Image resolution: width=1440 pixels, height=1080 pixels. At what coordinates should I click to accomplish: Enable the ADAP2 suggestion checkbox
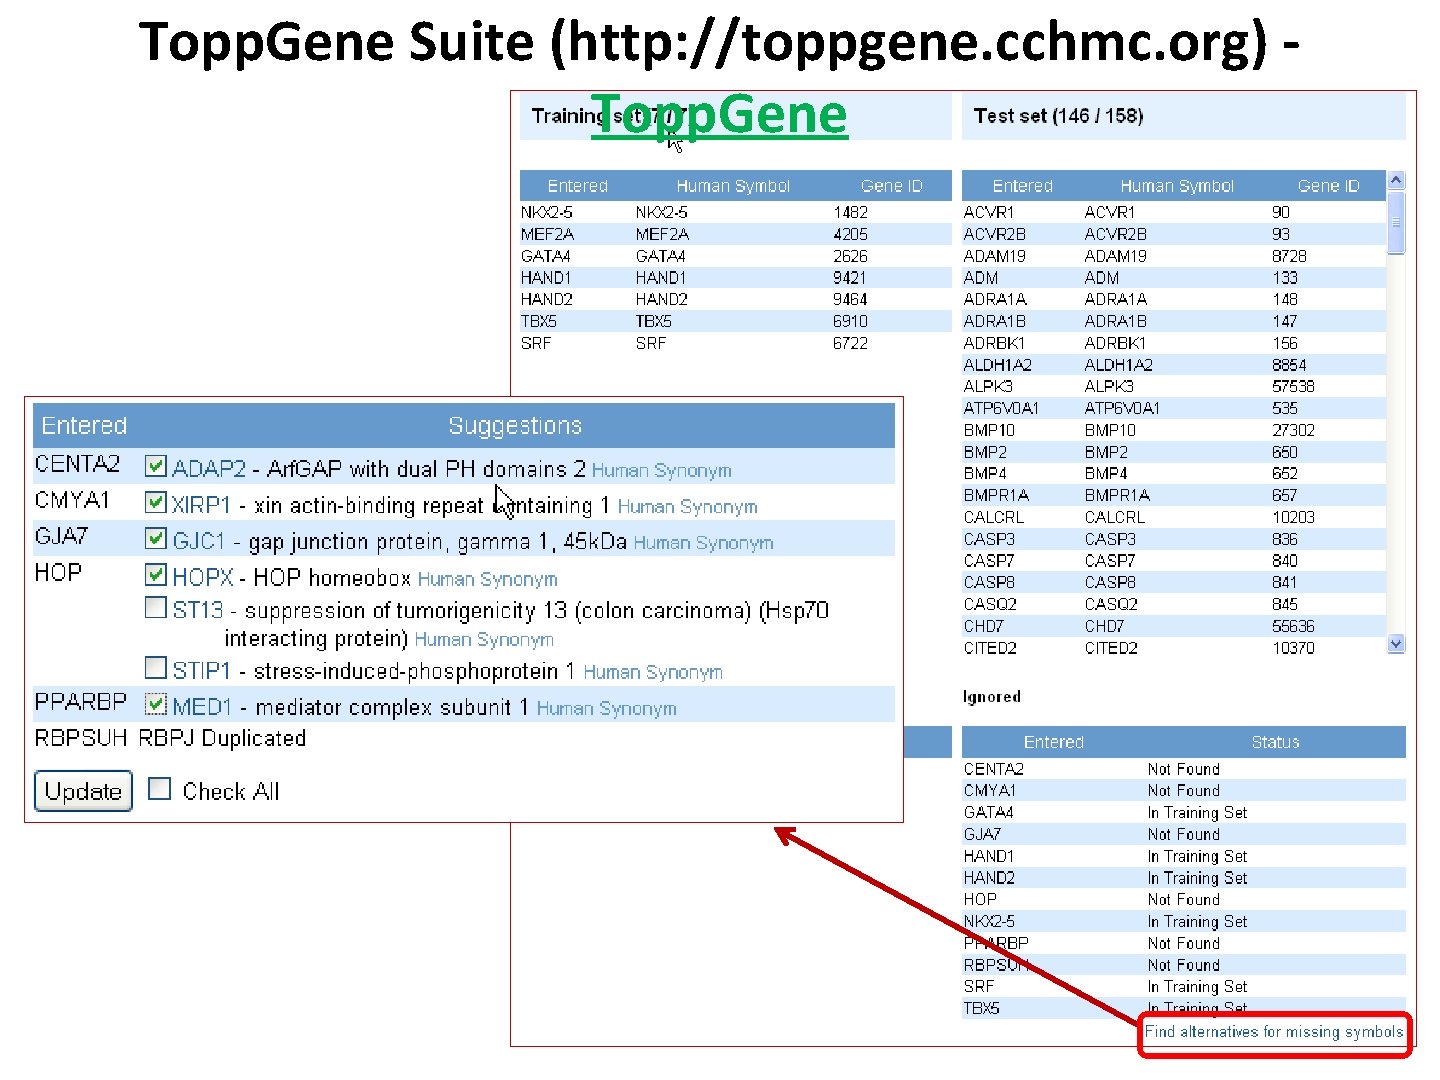(156, 466)
